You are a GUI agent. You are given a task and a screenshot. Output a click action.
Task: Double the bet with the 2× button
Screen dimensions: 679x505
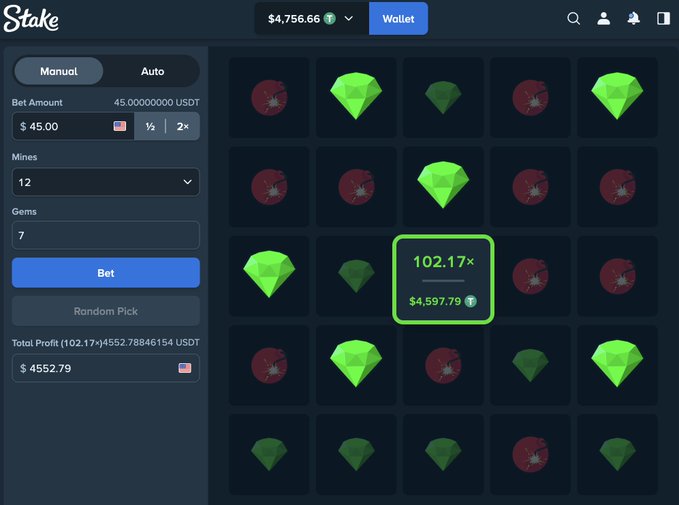pyautogui.click(x=182, y=126)
